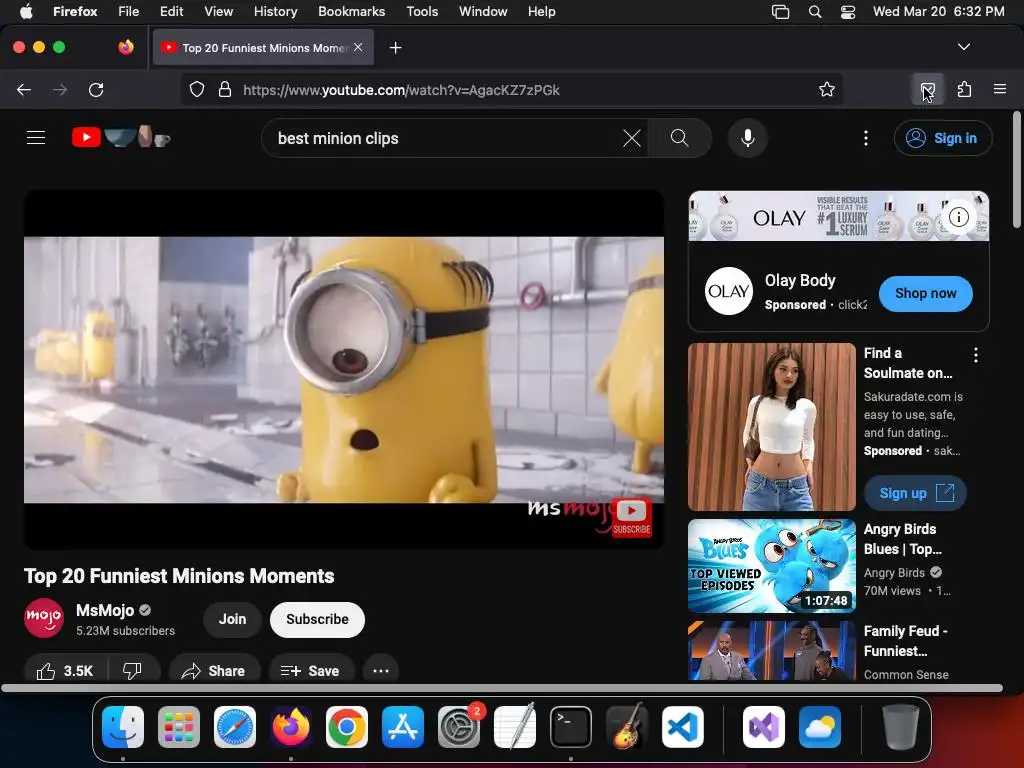Open the Bookmarks menu

coord(351,12)
